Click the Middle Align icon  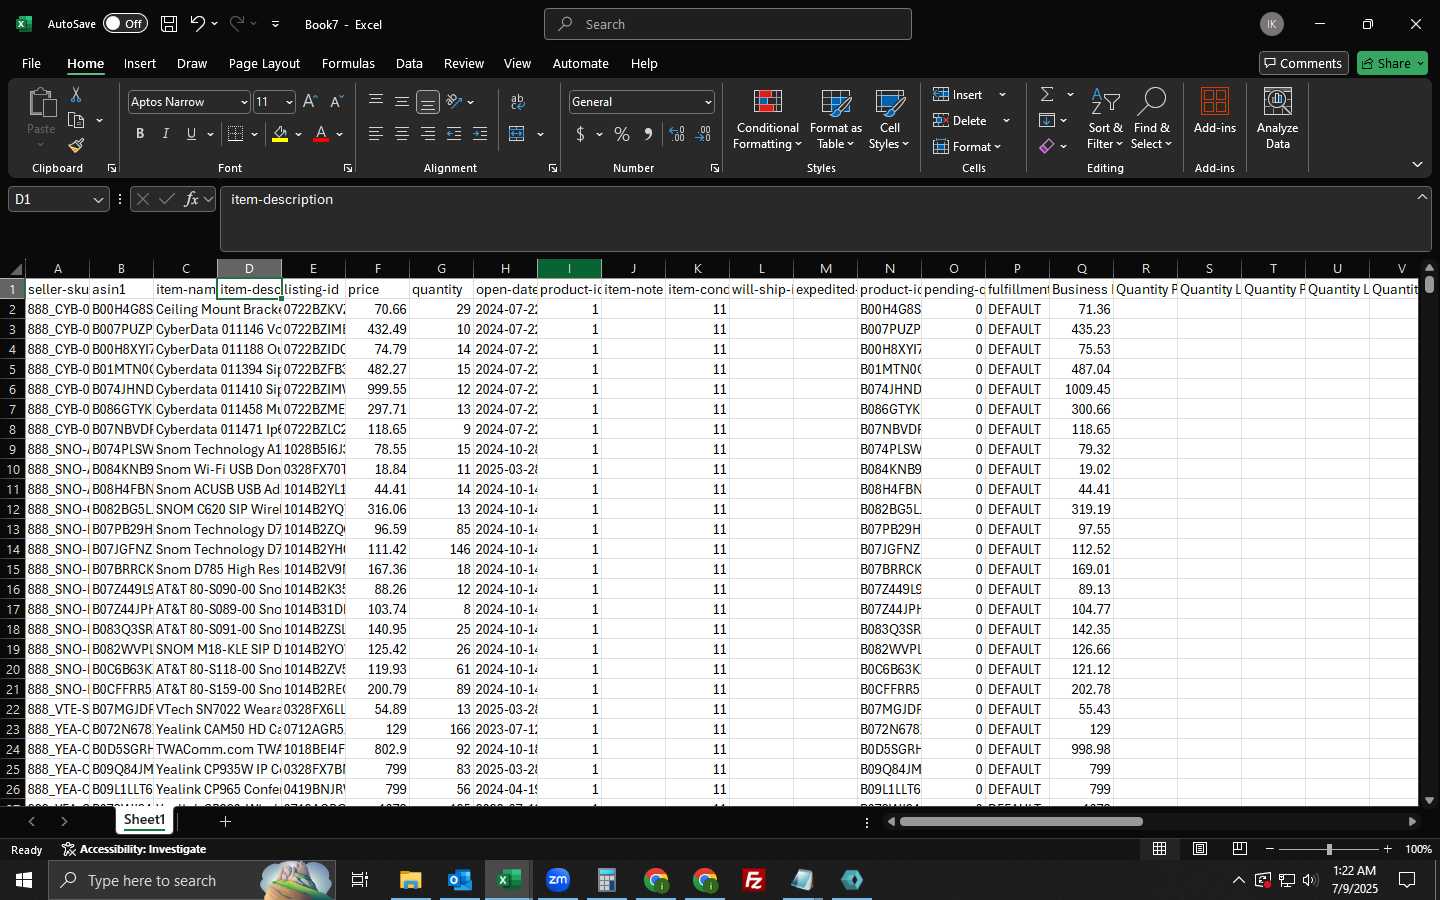tap(402, 102)
